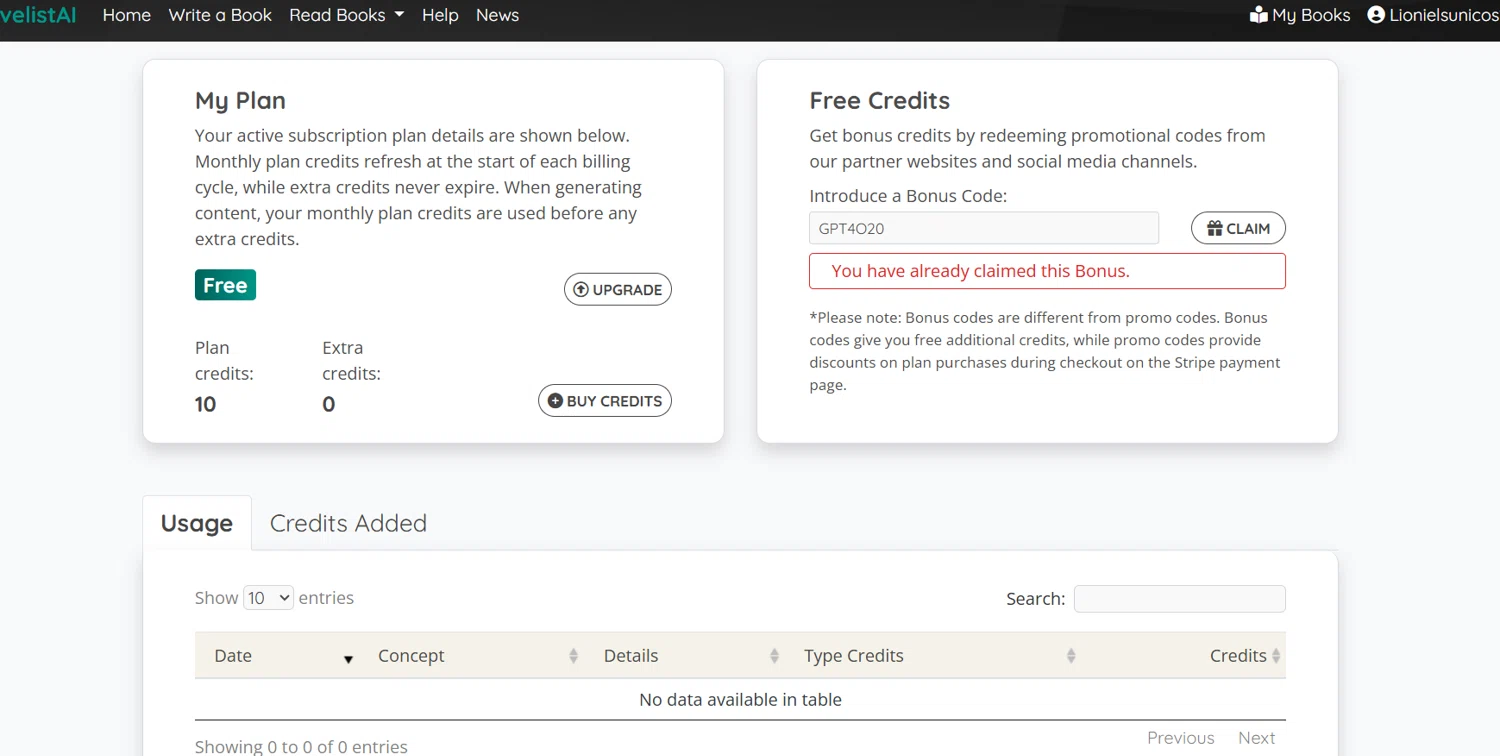Viewport: 1500px width, 756px height.
Task: Open the Show entries count dropdown
Action: click(268, 598)
